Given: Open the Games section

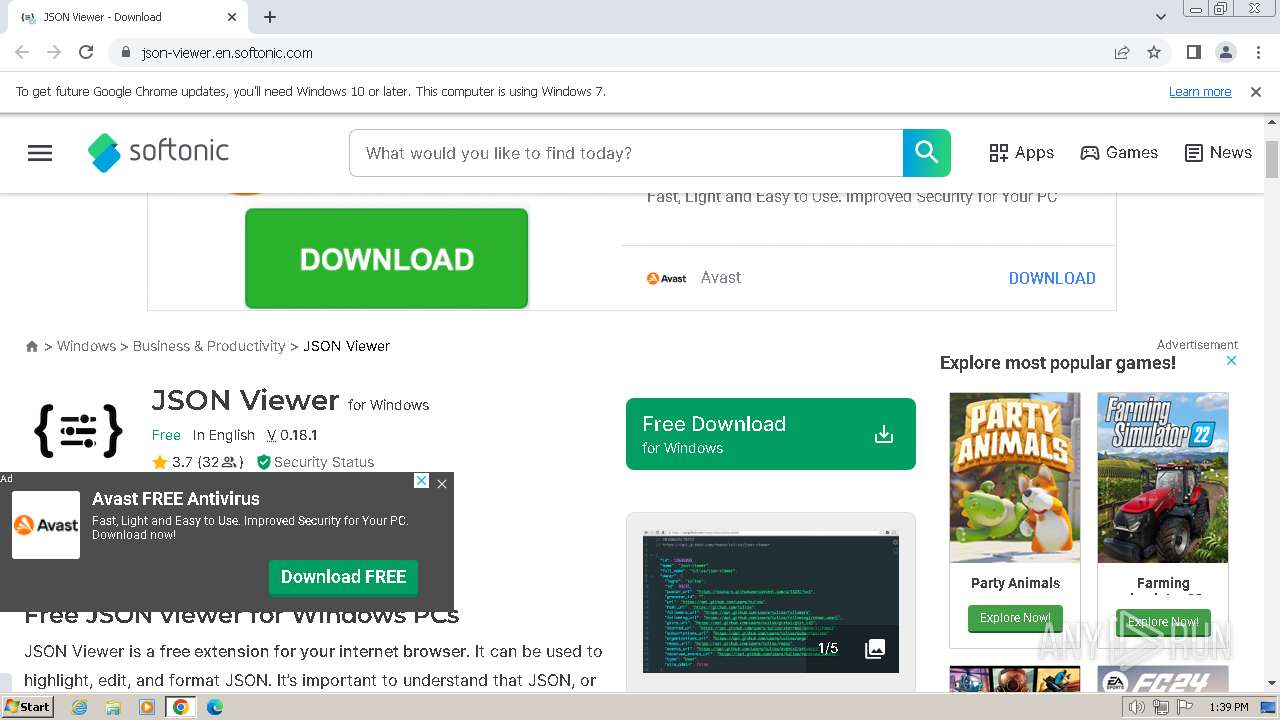Looking at the screenshot, I should [x=1119, y=153].
